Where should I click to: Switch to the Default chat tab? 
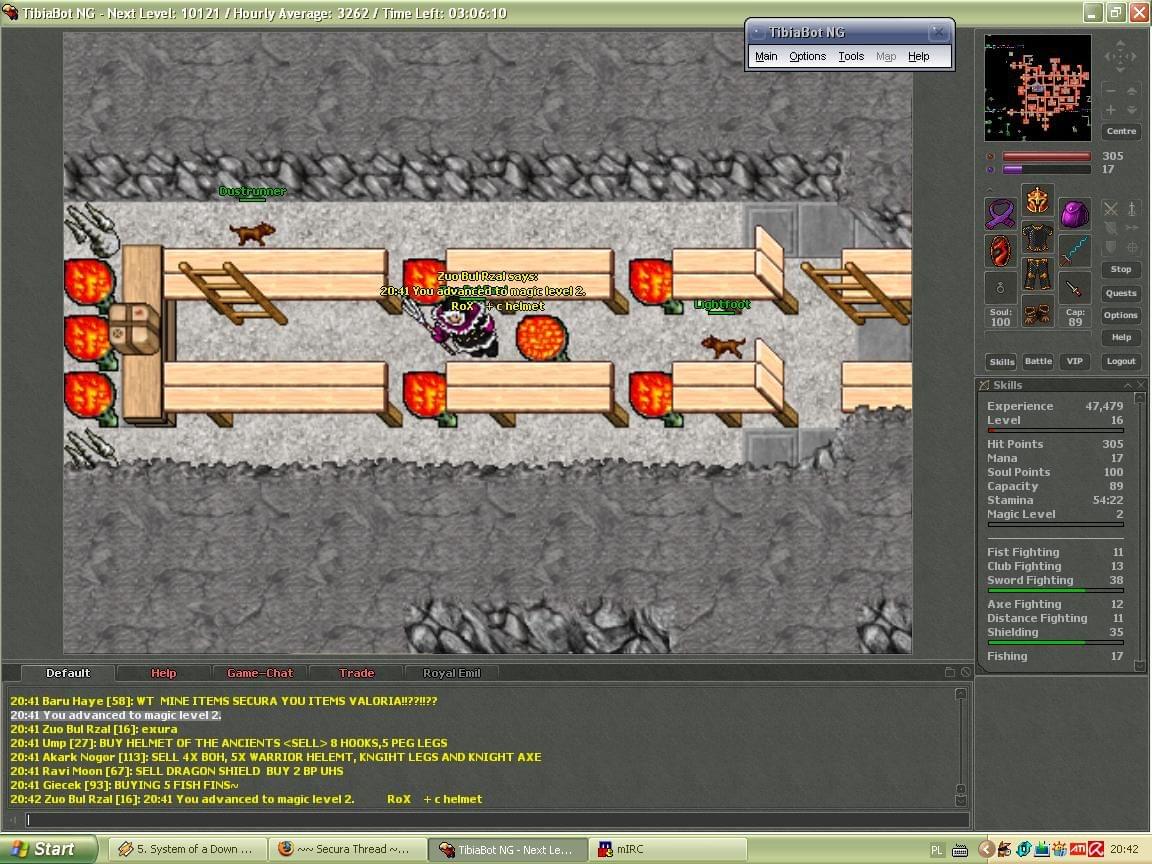(x=68, y=673)
